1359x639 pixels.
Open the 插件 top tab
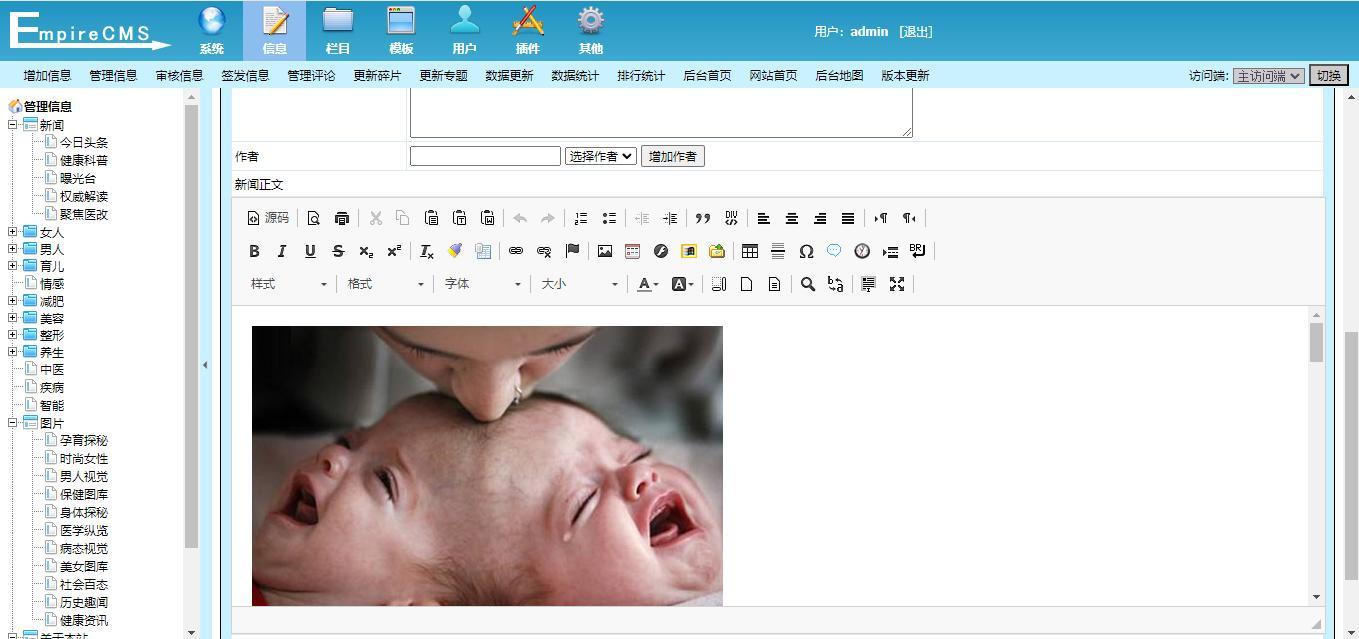pos(528,31)
